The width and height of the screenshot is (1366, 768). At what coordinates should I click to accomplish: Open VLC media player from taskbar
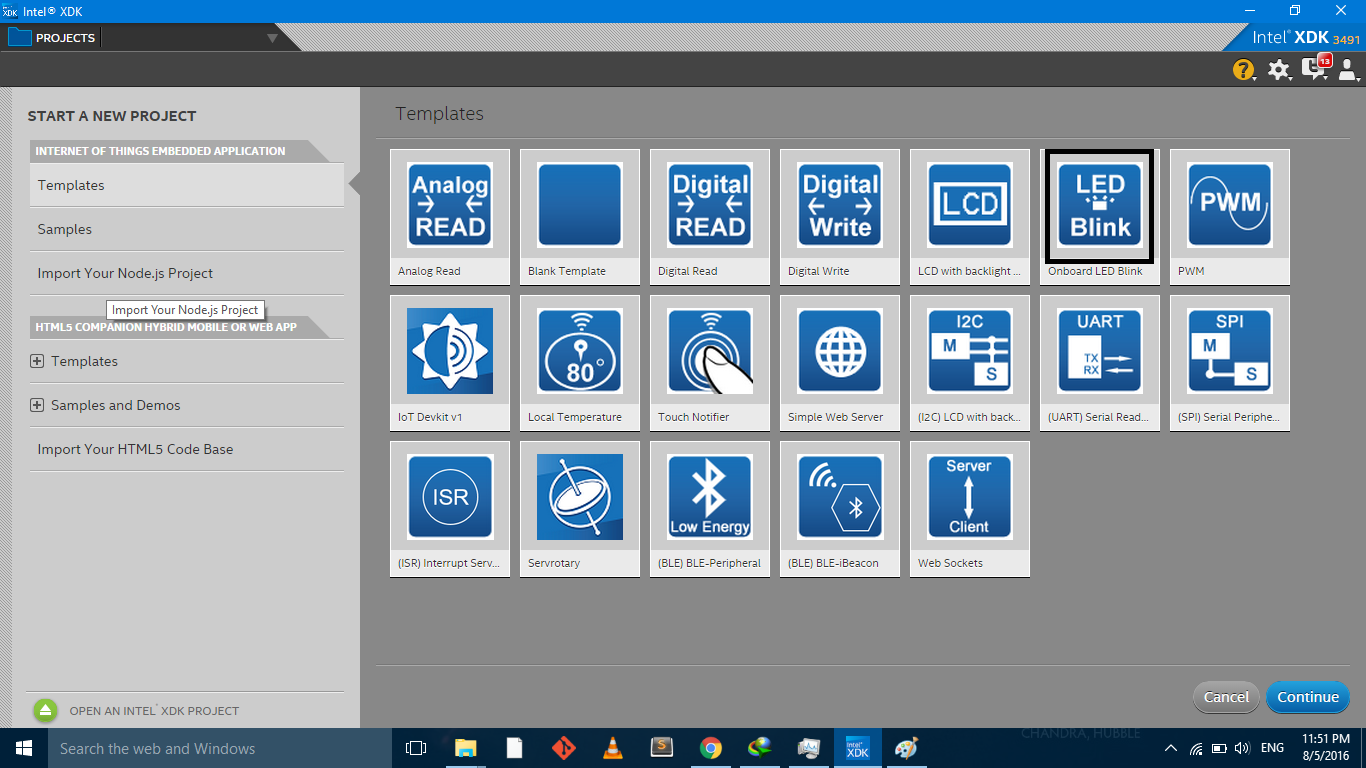point(613,748)
